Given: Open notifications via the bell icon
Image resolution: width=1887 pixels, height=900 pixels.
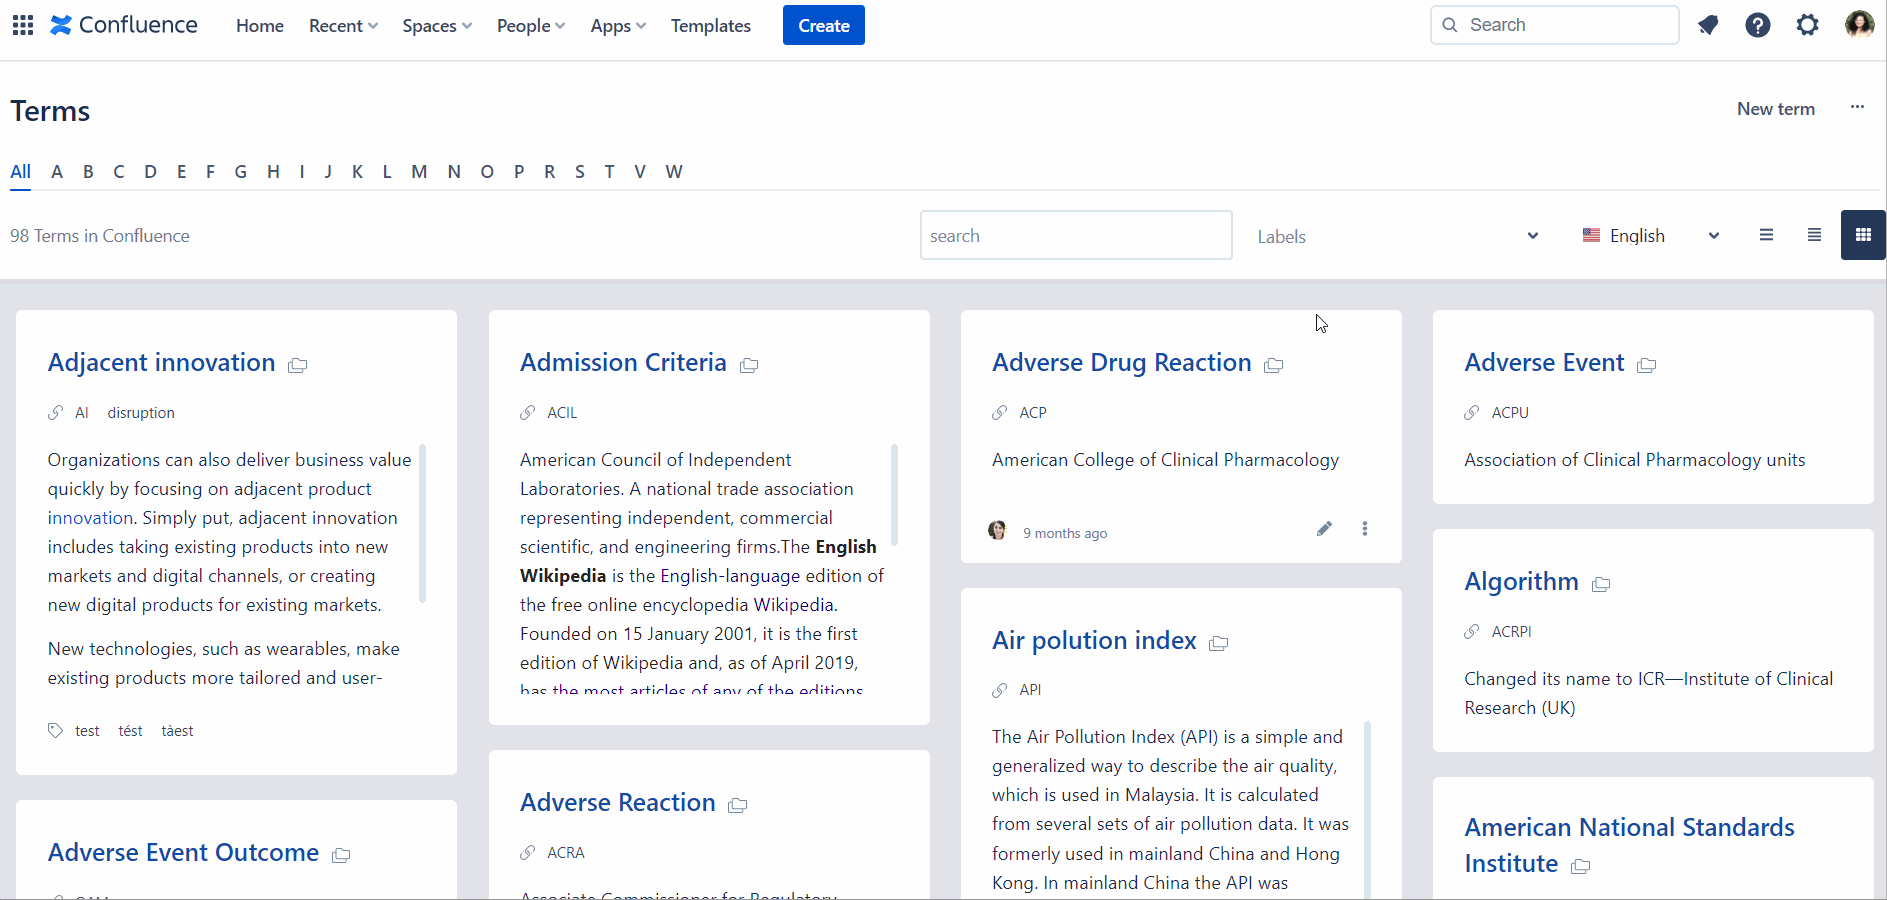Looking at the screenshot, I should (1708, 25).
